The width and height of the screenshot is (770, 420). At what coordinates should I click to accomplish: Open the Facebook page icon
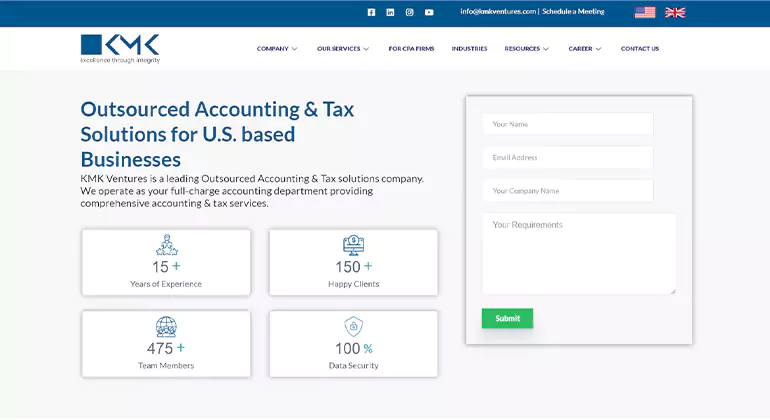click(371, 12)
